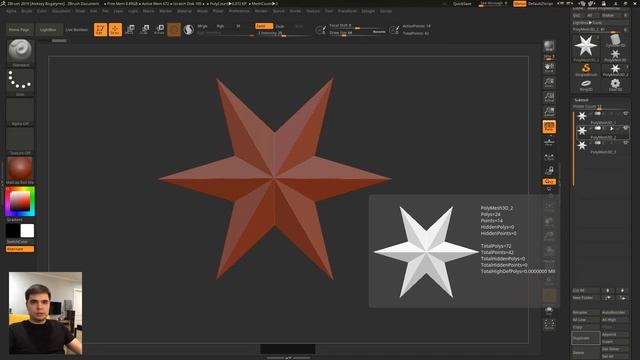Toggle the Mrgb paint mode
Viewport: 640px width, 360px height.
click(x=202, y=26)
